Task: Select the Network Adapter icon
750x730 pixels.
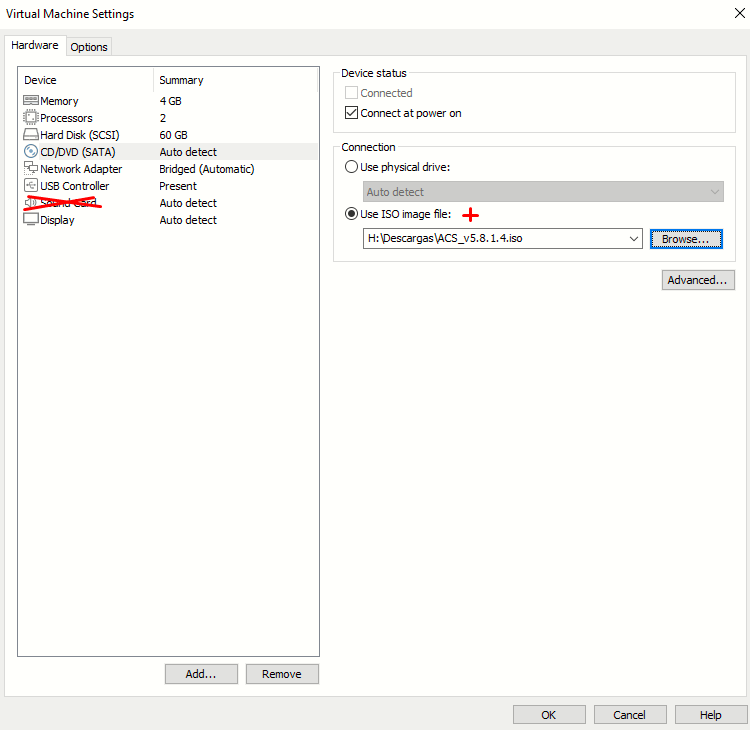Action: (31, 168)
